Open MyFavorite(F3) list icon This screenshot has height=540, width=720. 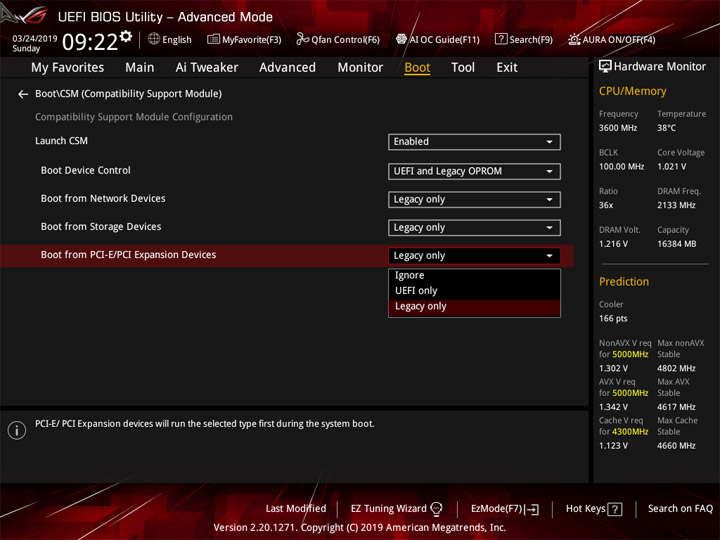(x=213, y=39)
